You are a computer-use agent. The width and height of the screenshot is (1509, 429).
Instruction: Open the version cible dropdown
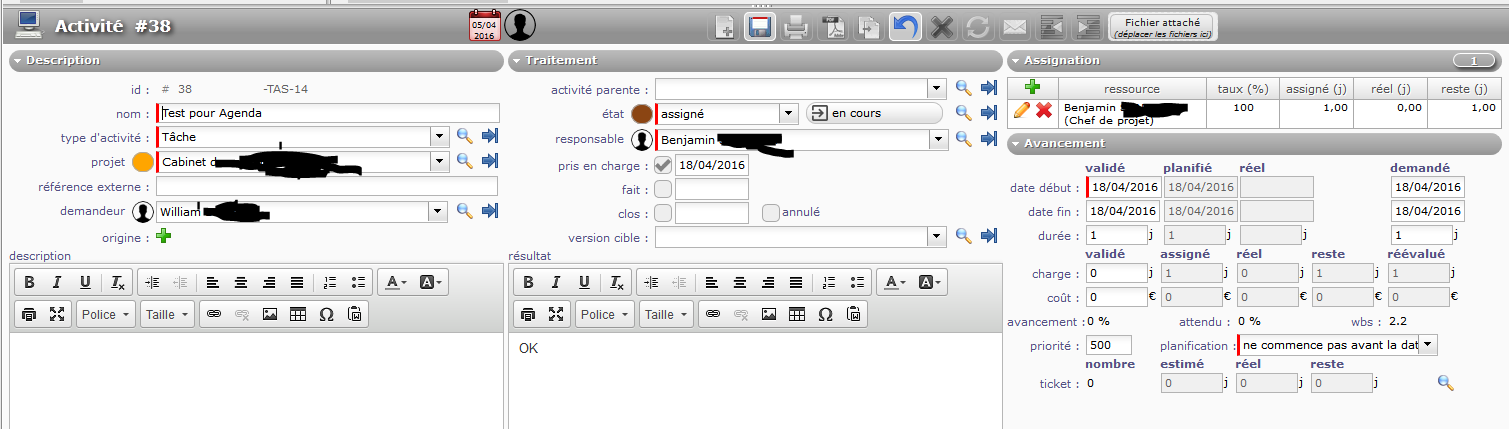click(937, 236)
